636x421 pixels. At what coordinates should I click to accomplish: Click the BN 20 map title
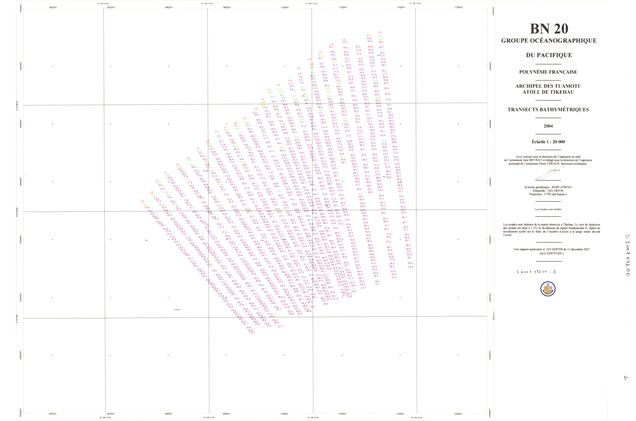click(x=547, y=26)
